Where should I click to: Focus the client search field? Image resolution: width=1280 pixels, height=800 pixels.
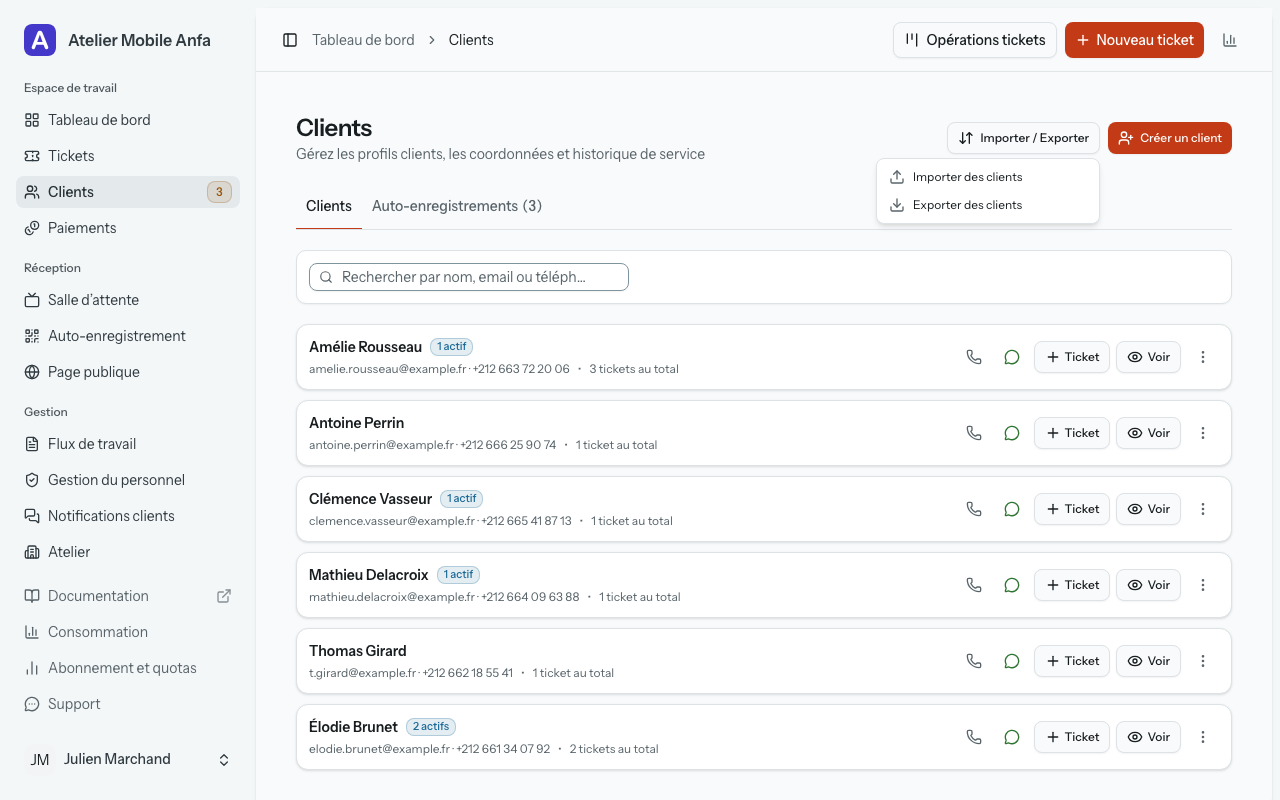pos(469,277)
